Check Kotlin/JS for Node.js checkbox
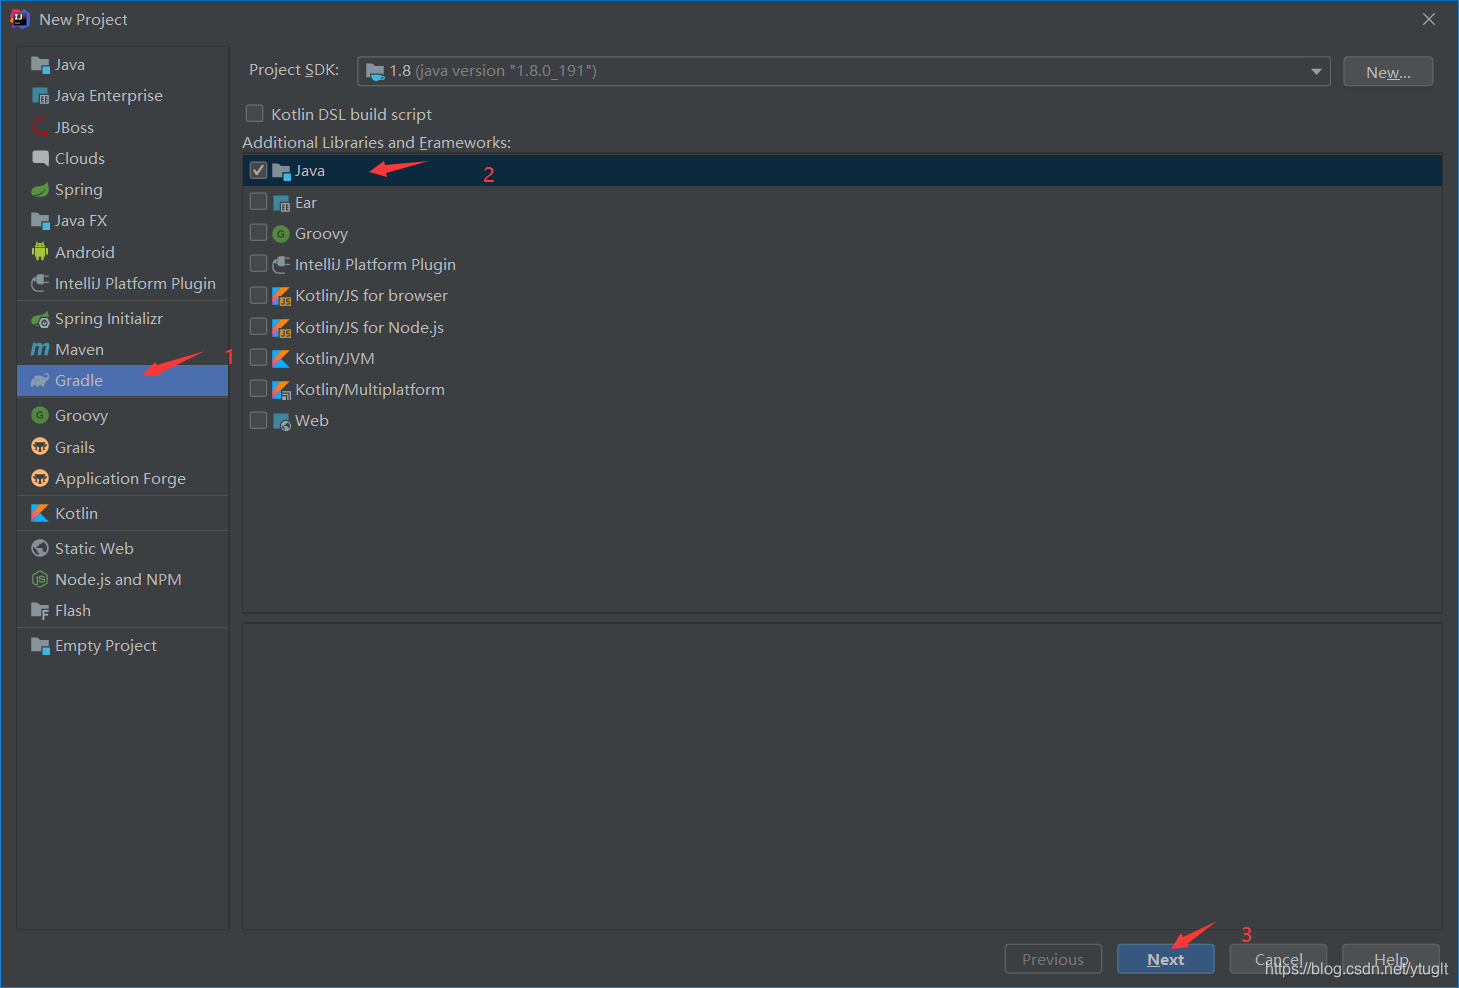The image size is (1459, 988). tap(258, 327)
